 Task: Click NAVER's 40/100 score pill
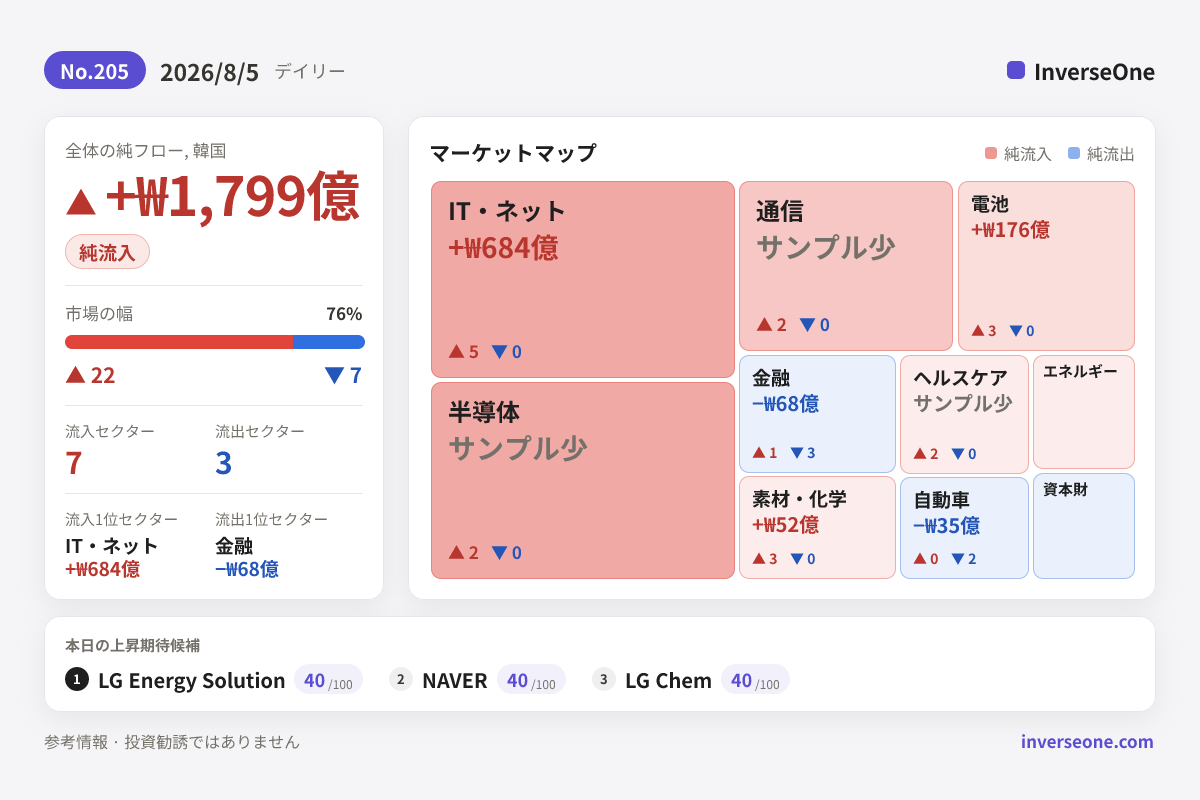click(x=531, y=680)
